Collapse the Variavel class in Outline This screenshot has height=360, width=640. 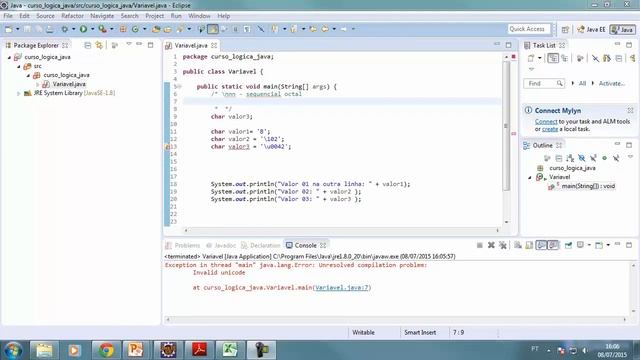click(530, 177)
